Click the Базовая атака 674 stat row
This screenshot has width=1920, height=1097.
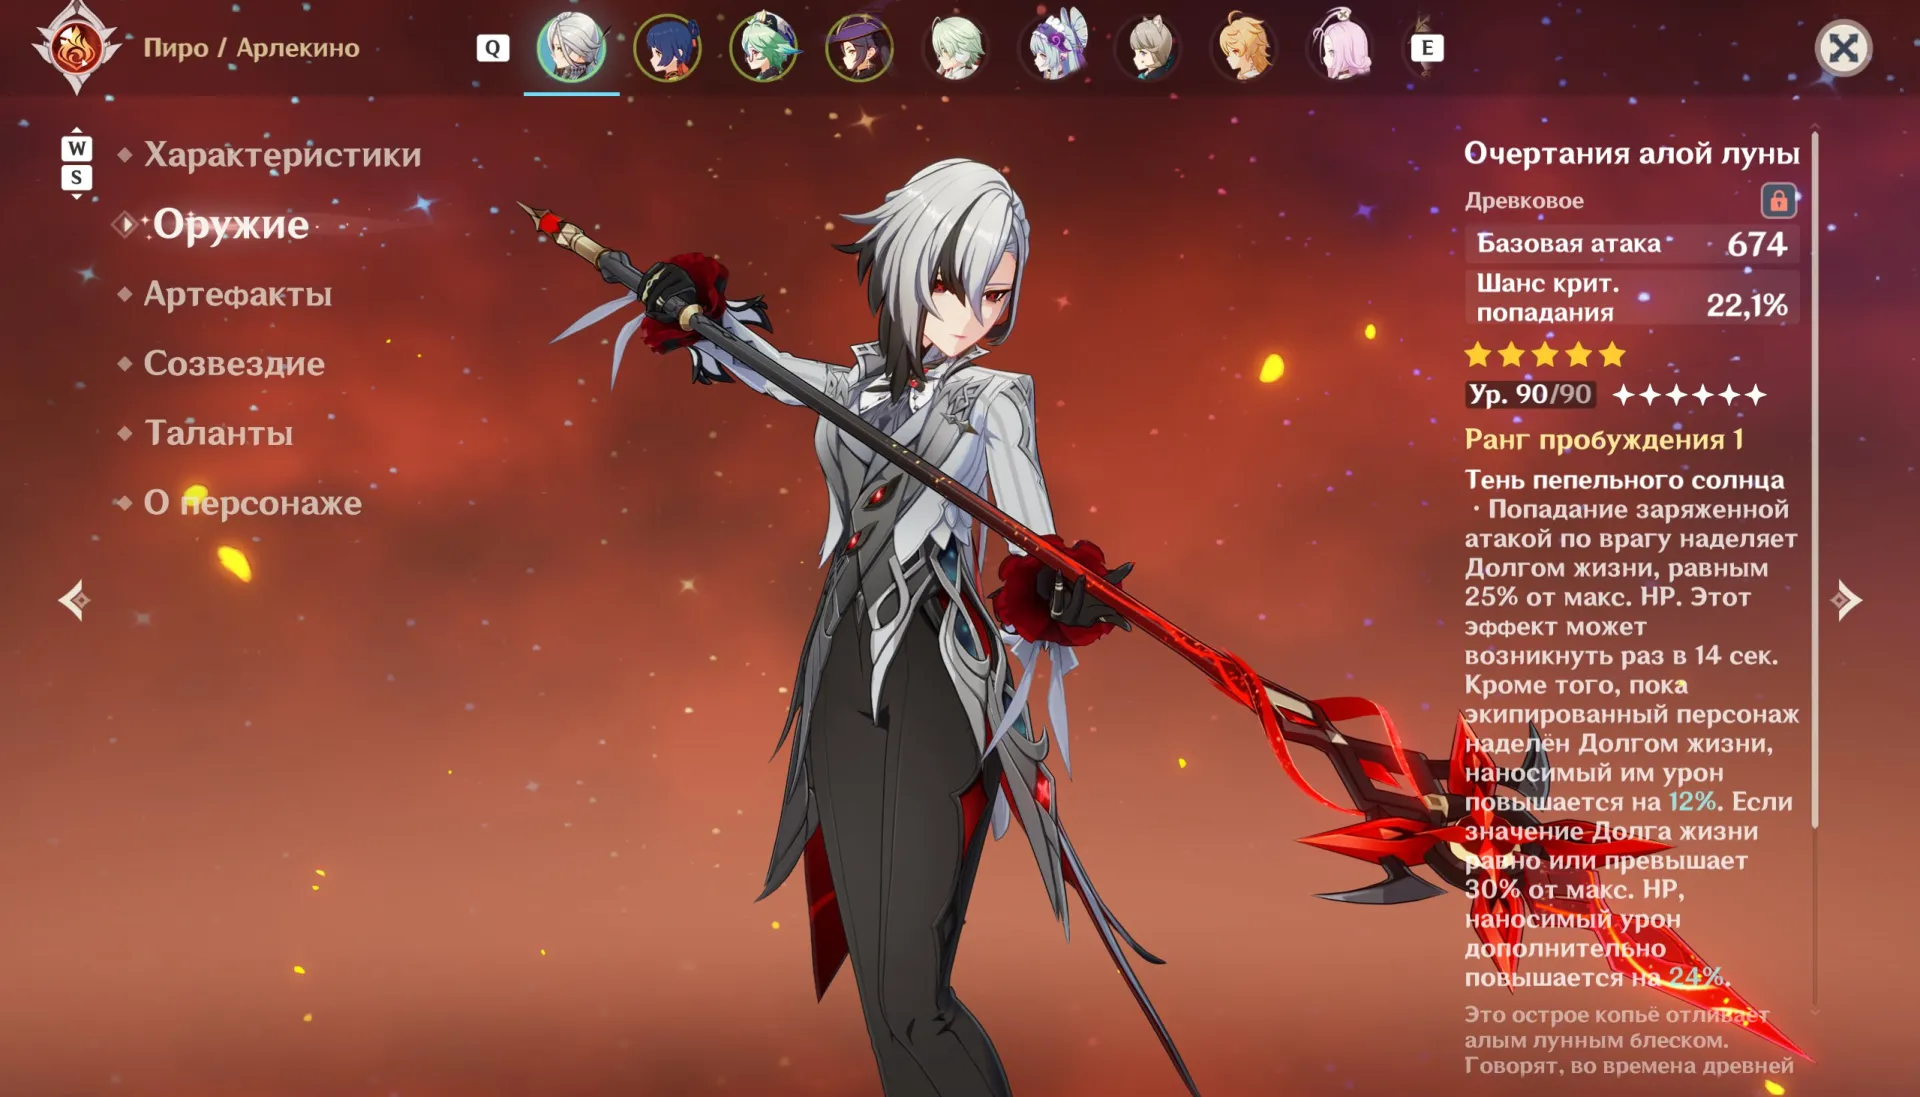pos(1632,243)
